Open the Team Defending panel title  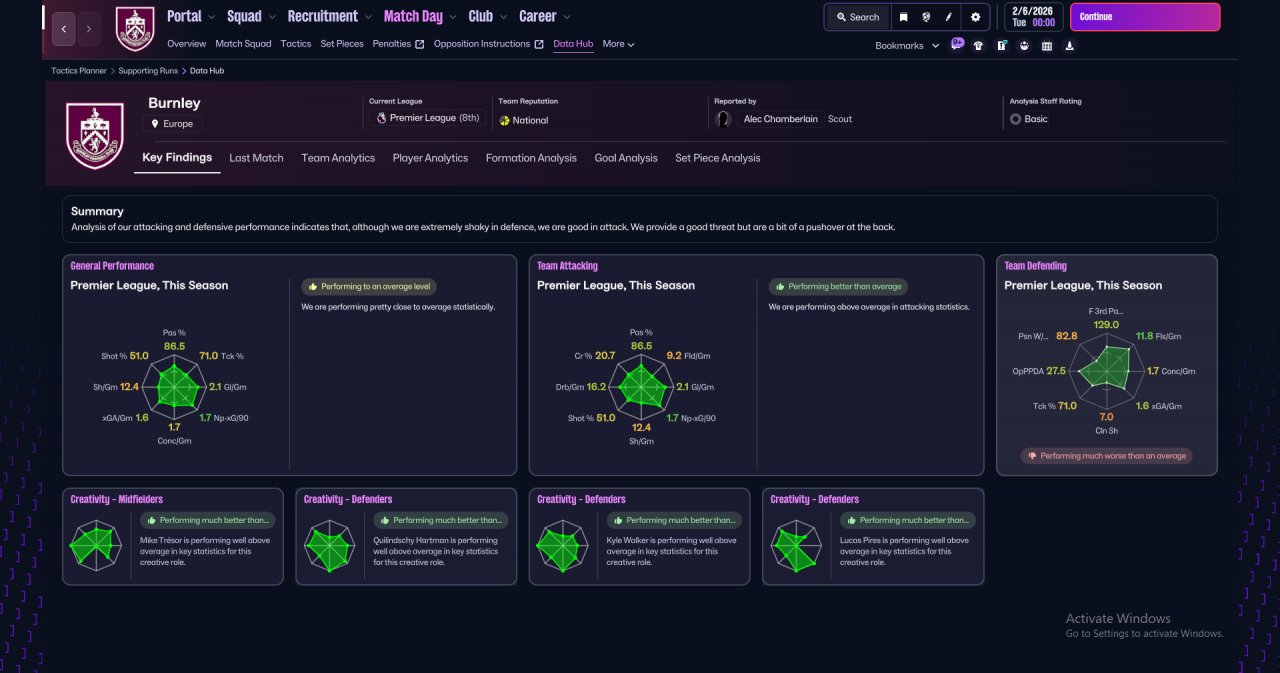1035,266
